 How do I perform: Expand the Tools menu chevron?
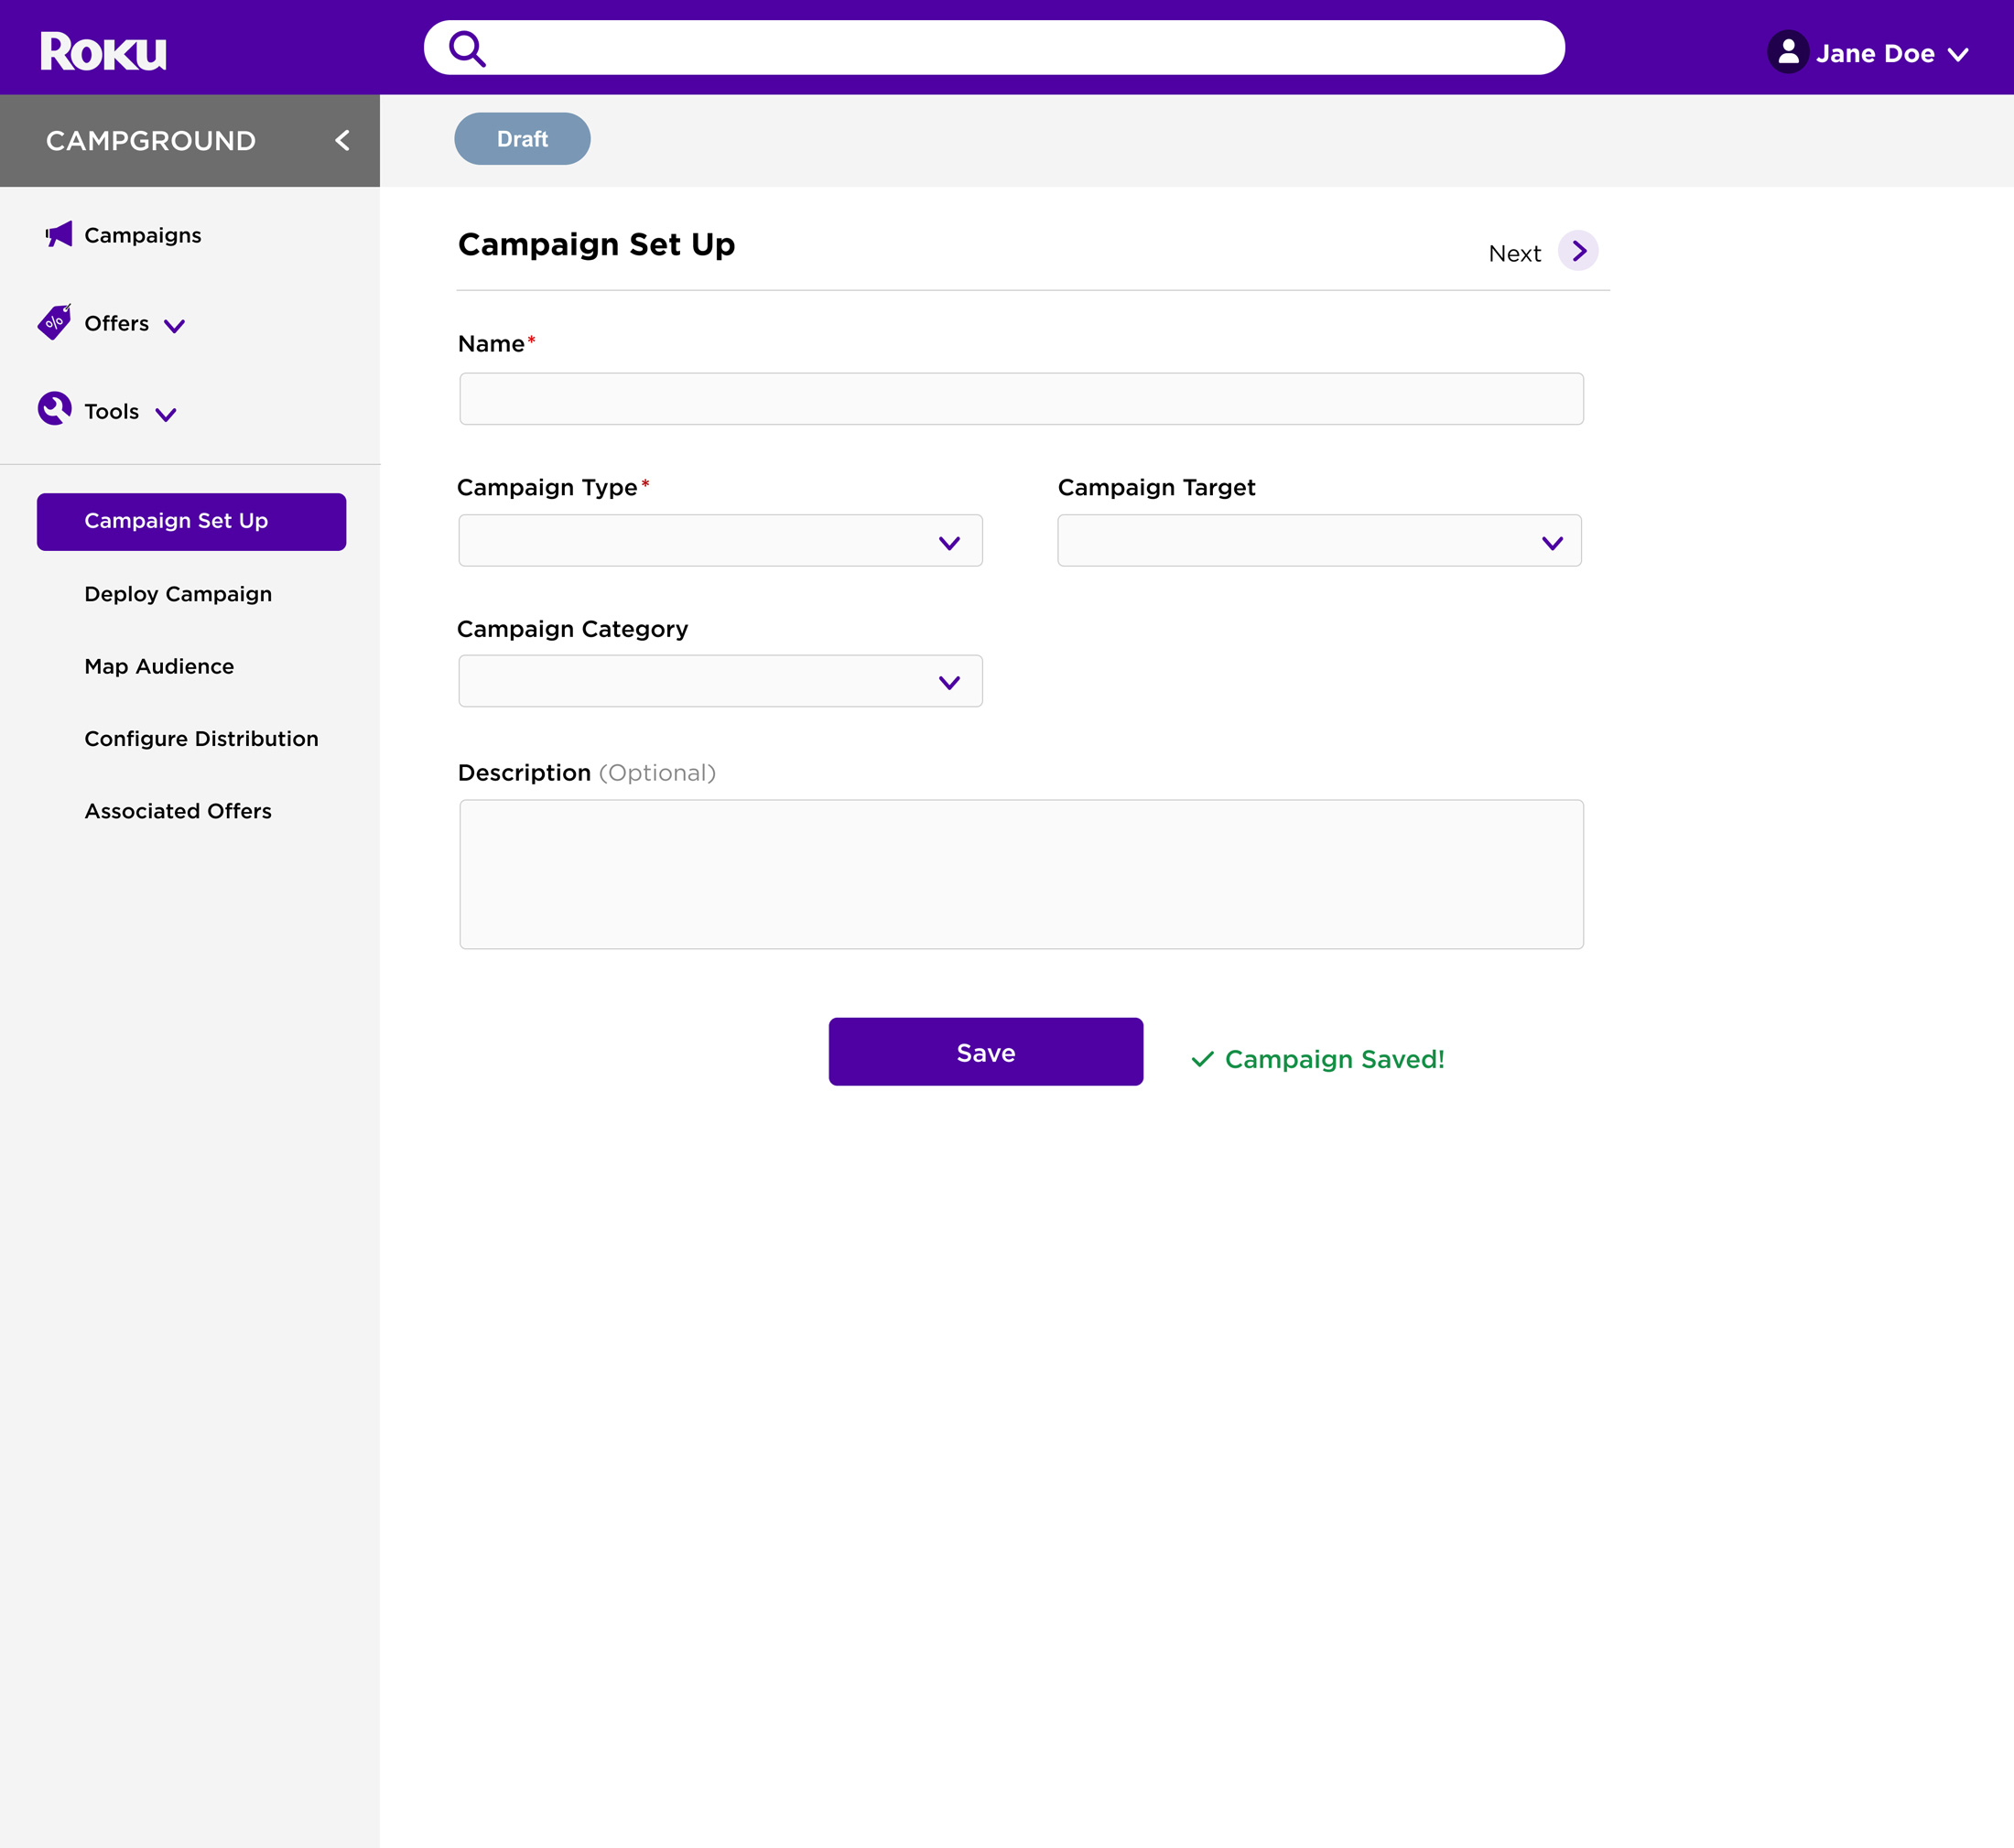point(166,414)
